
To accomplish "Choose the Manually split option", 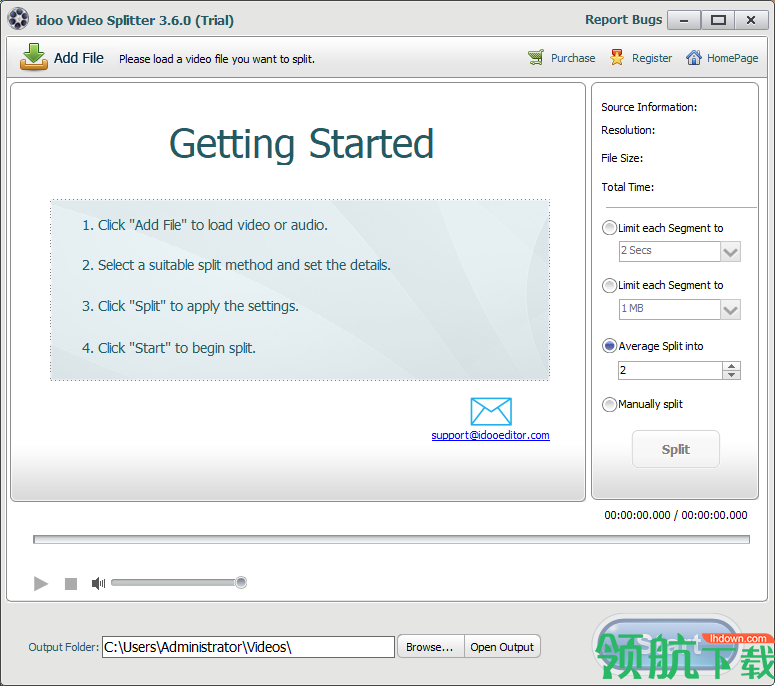I will click(x=609, y=404).
